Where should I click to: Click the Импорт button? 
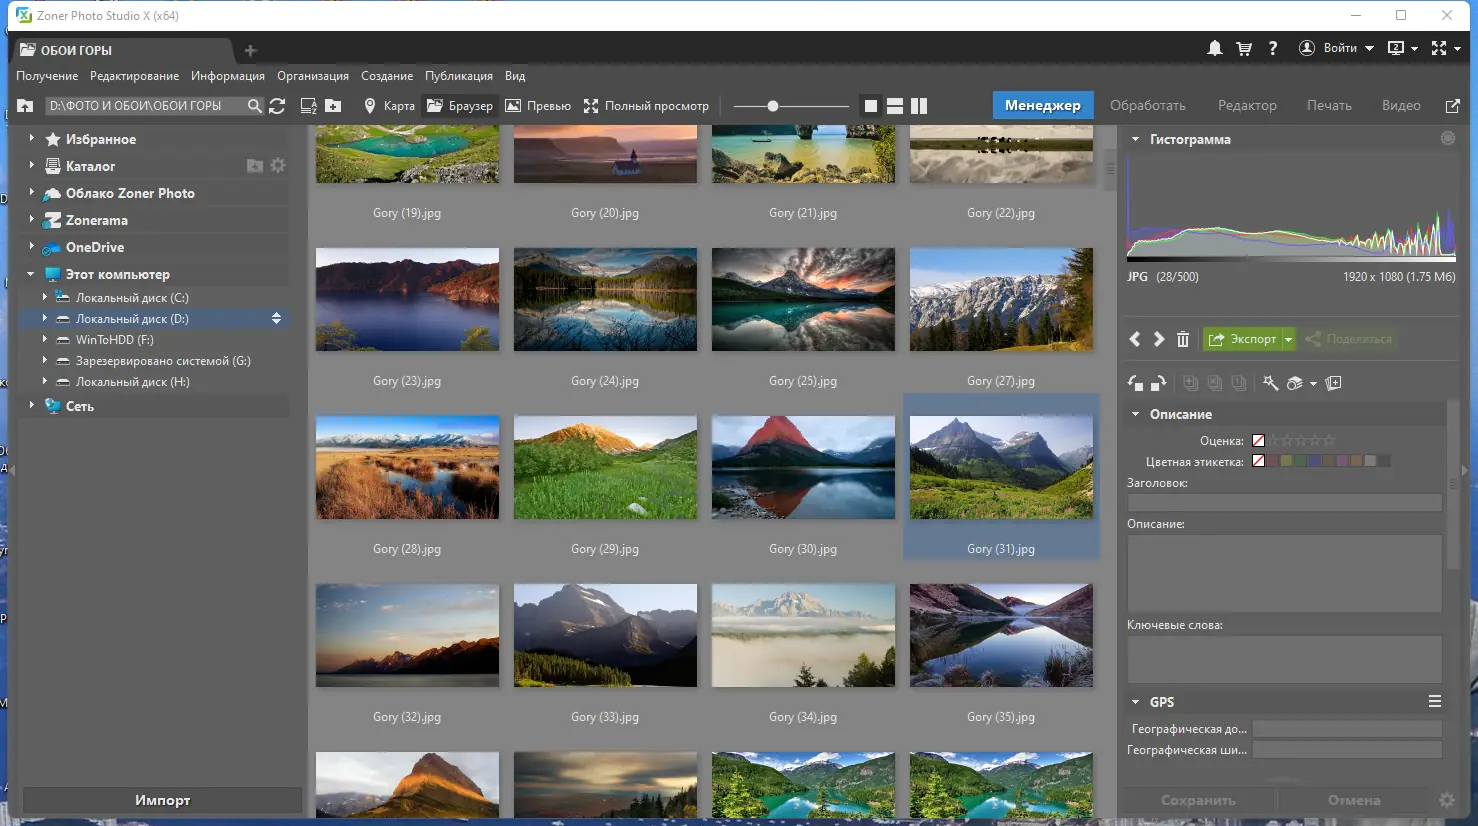pos(162,800)
